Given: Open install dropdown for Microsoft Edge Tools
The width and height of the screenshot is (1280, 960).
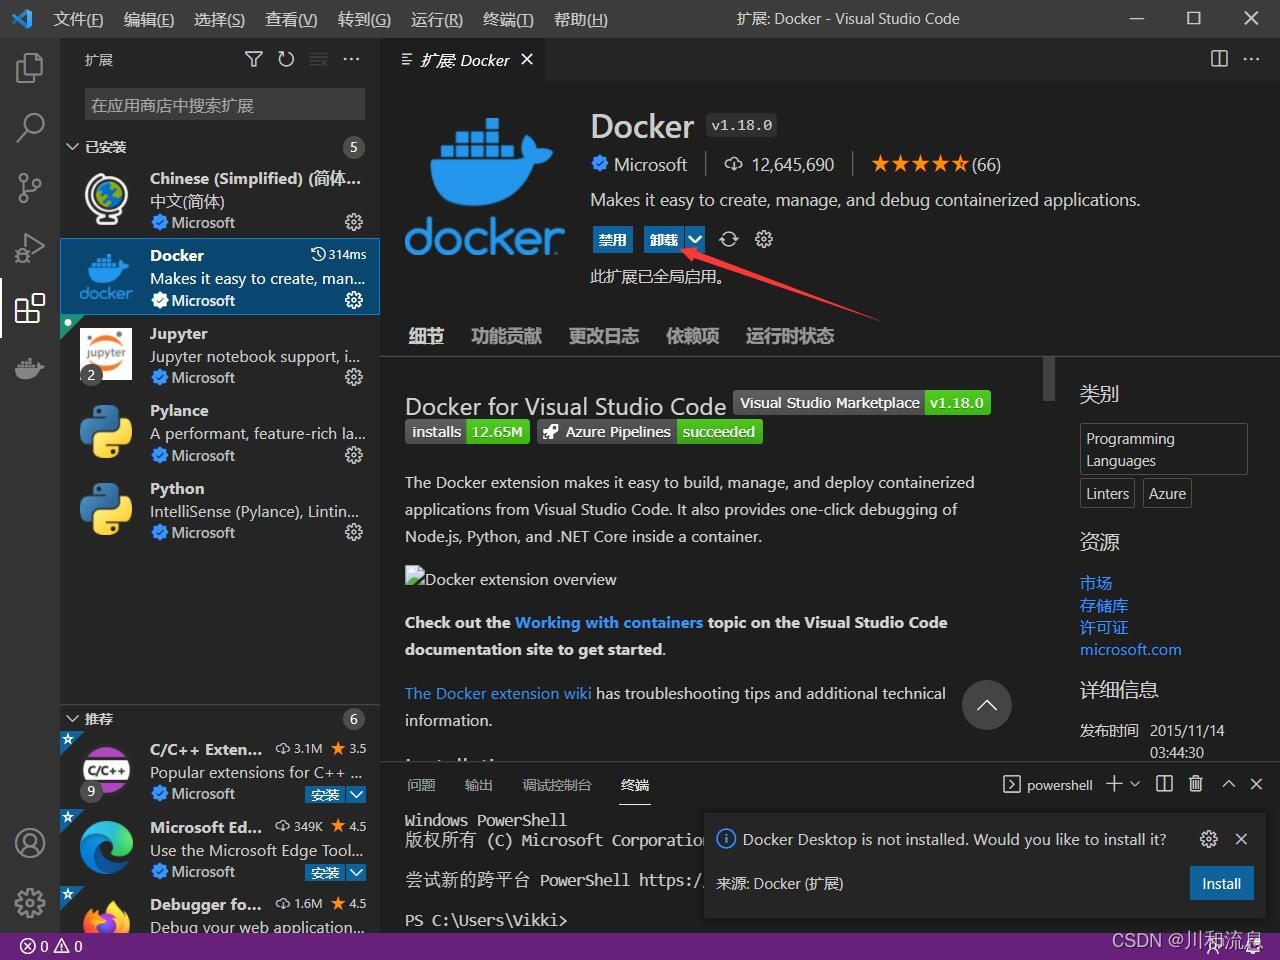Looking at the screenshot, I should (356, 873).
